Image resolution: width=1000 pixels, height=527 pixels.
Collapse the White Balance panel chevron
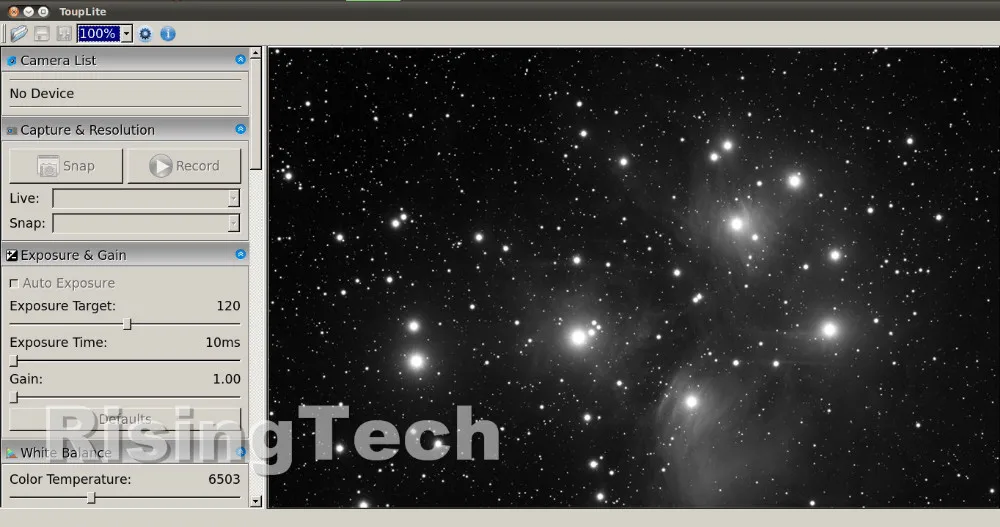240,452
